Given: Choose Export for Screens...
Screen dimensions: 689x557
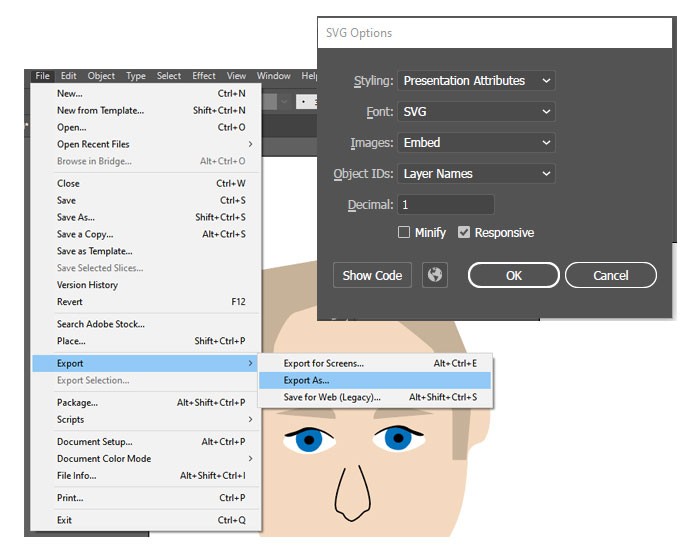Looking at the screenshot, I should (375, 363).
